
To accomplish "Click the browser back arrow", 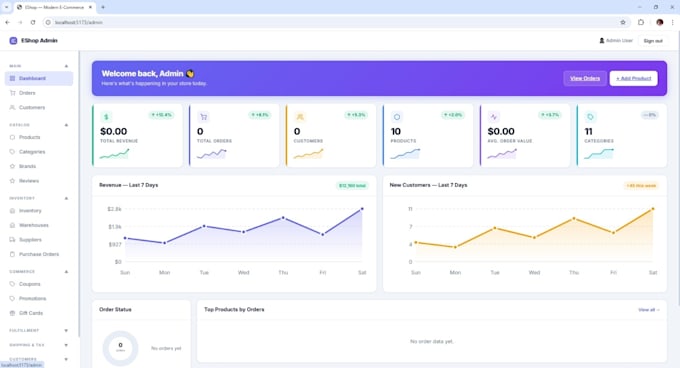I will (7, 22).
